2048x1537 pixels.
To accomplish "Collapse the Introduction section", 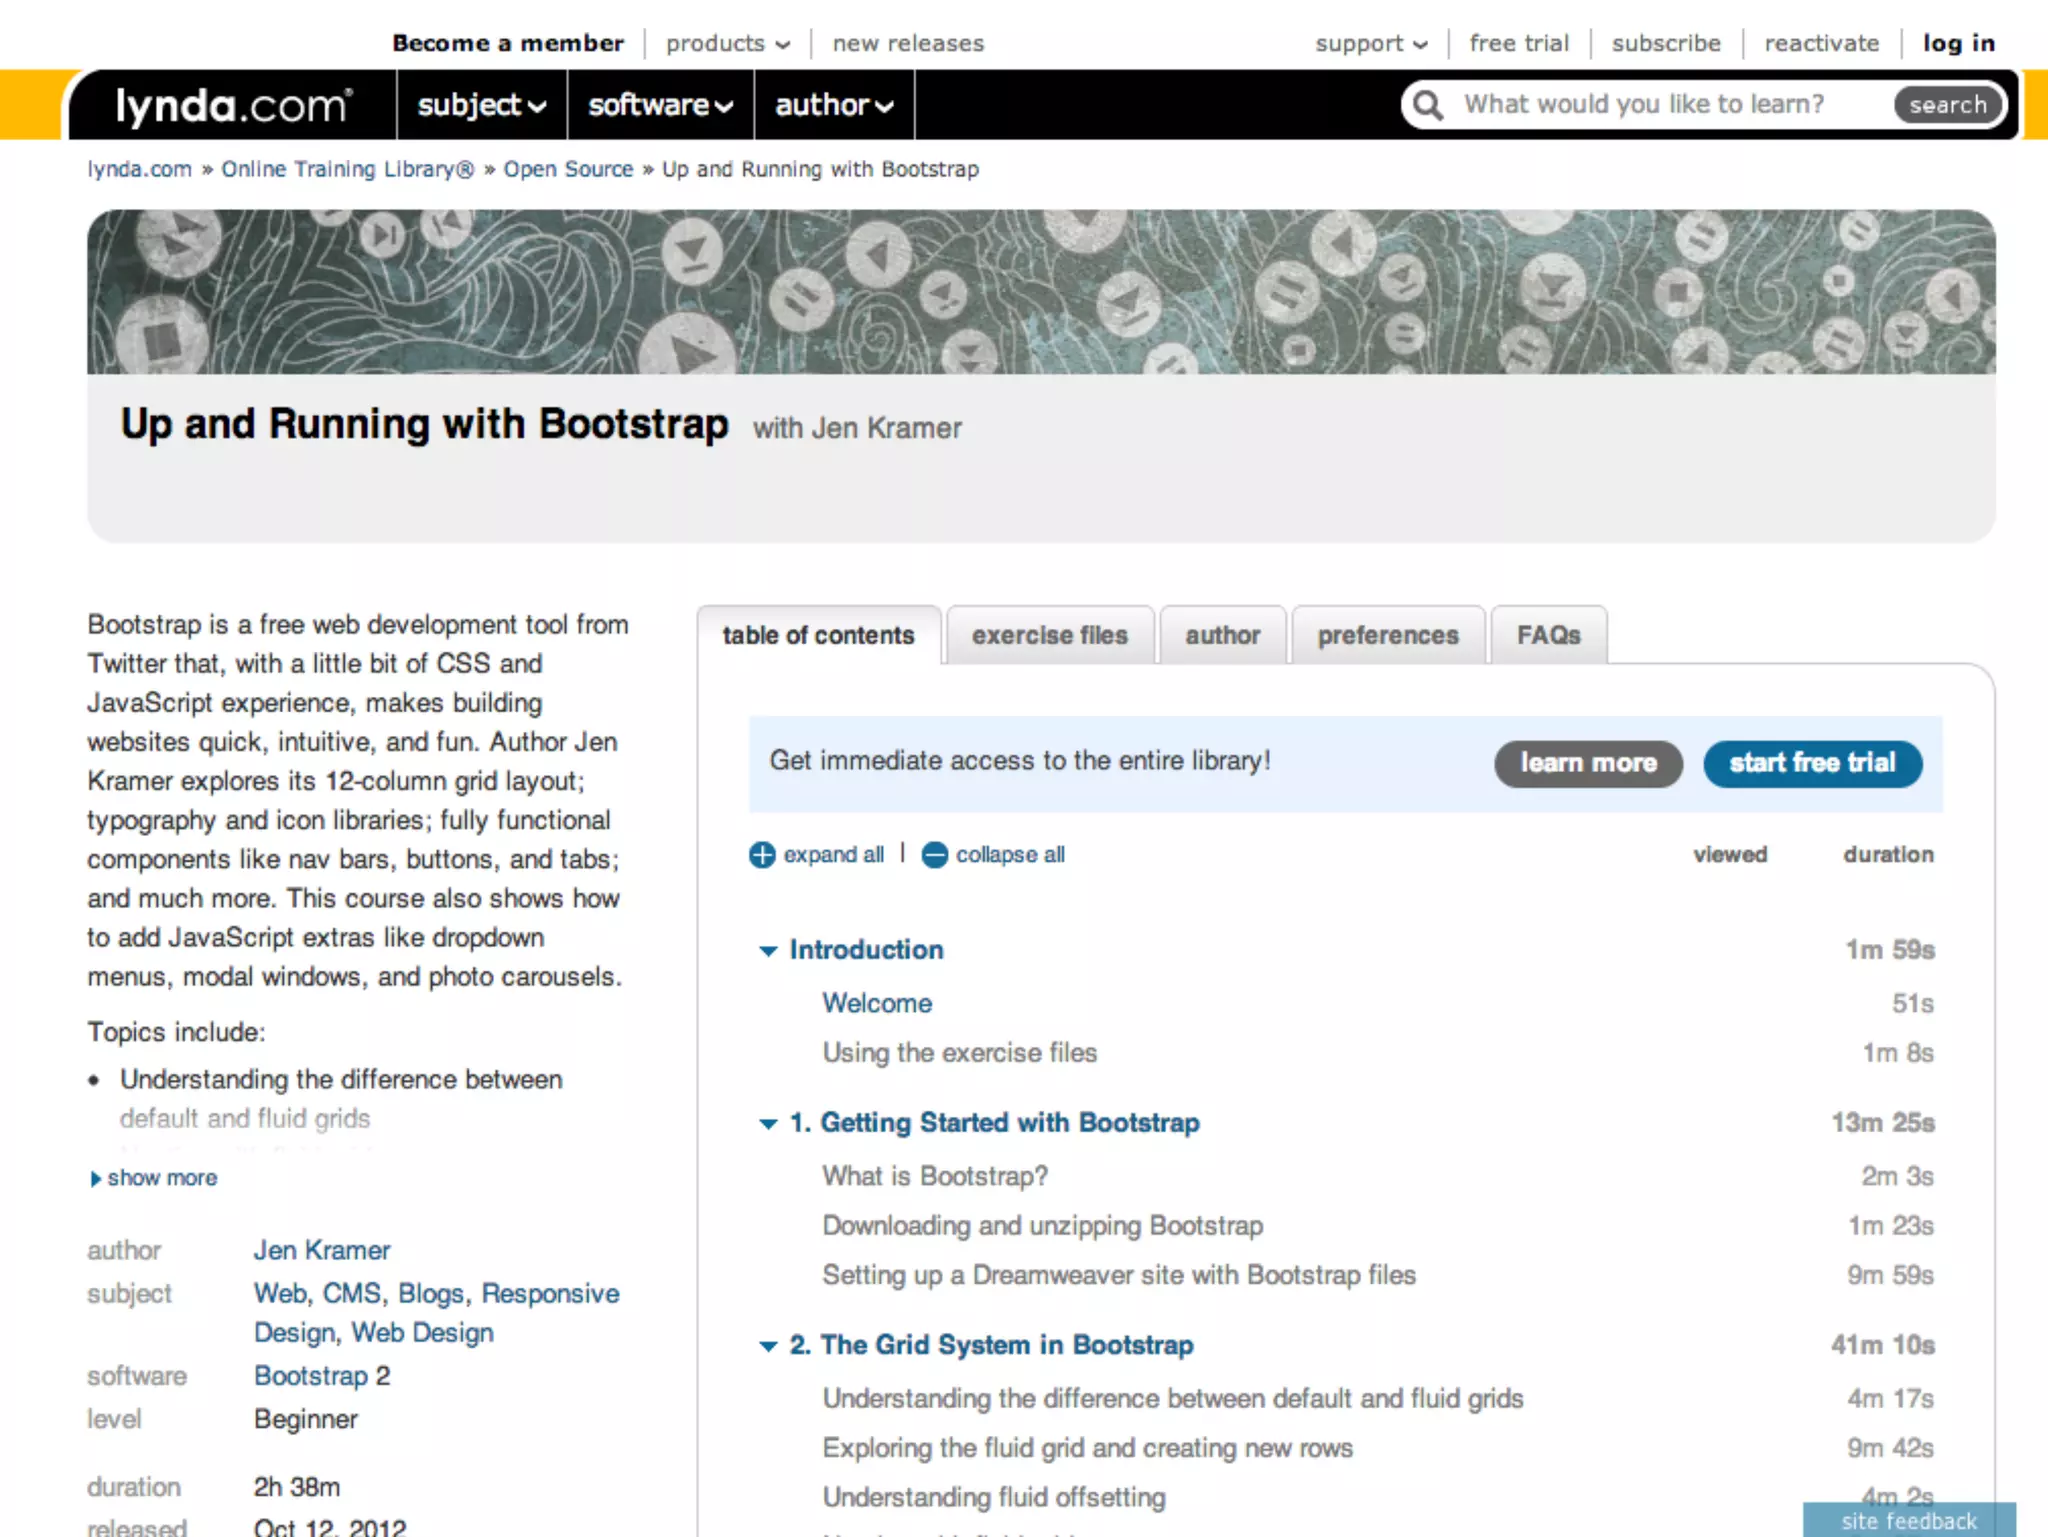I will 768,951.
